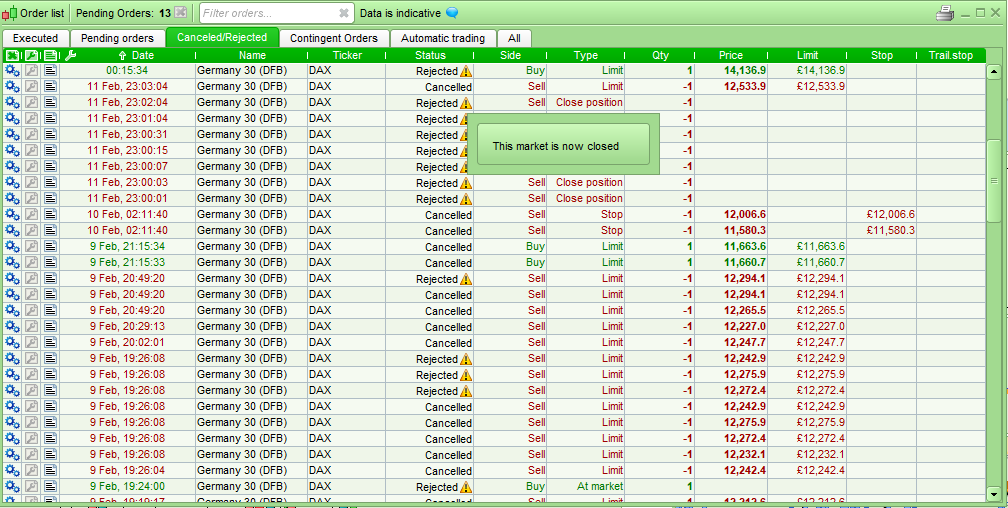1008x508 pixels.
Task: Cancel all pending orders using the icon beside 13
Action: point(181,13)
